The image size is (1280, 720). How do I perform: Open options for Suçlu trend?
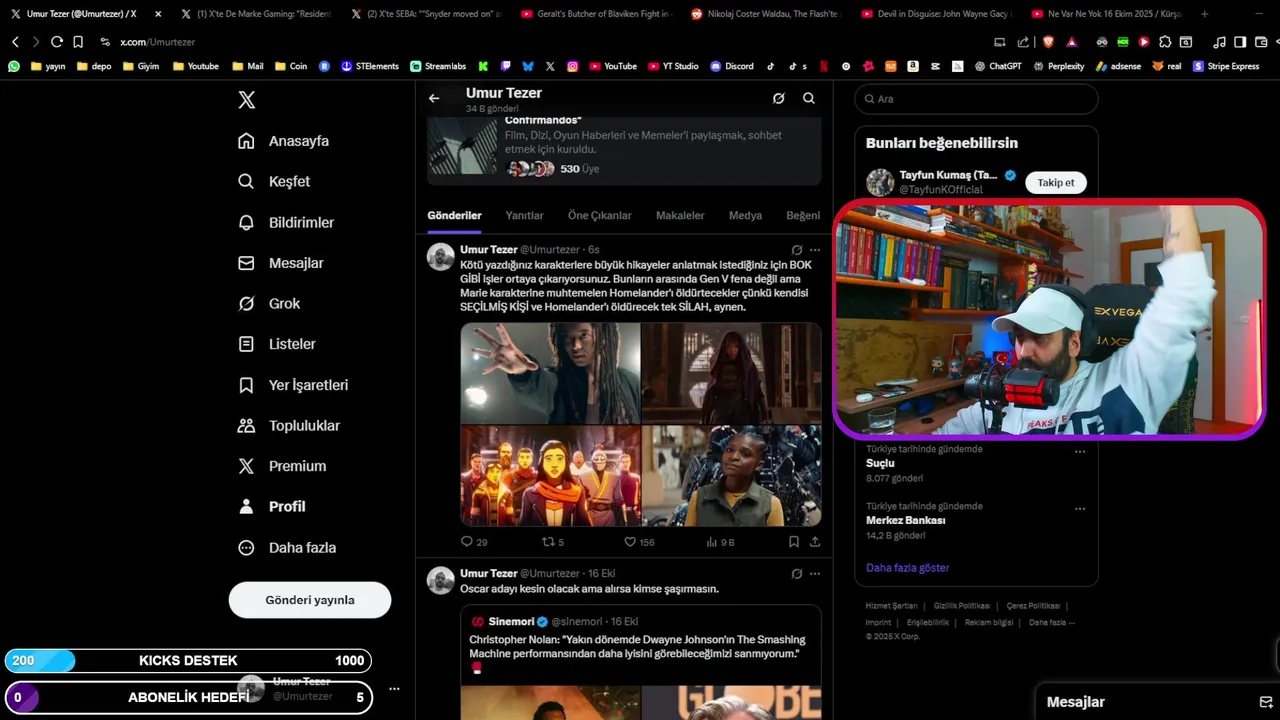point(1080,451)
